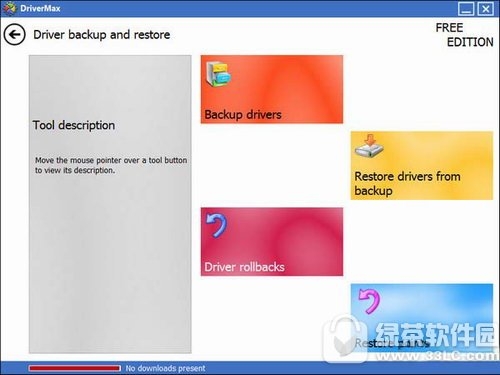The image size is (500, 375).
Task: Open the Backup drivers tool
Action: 272,89
